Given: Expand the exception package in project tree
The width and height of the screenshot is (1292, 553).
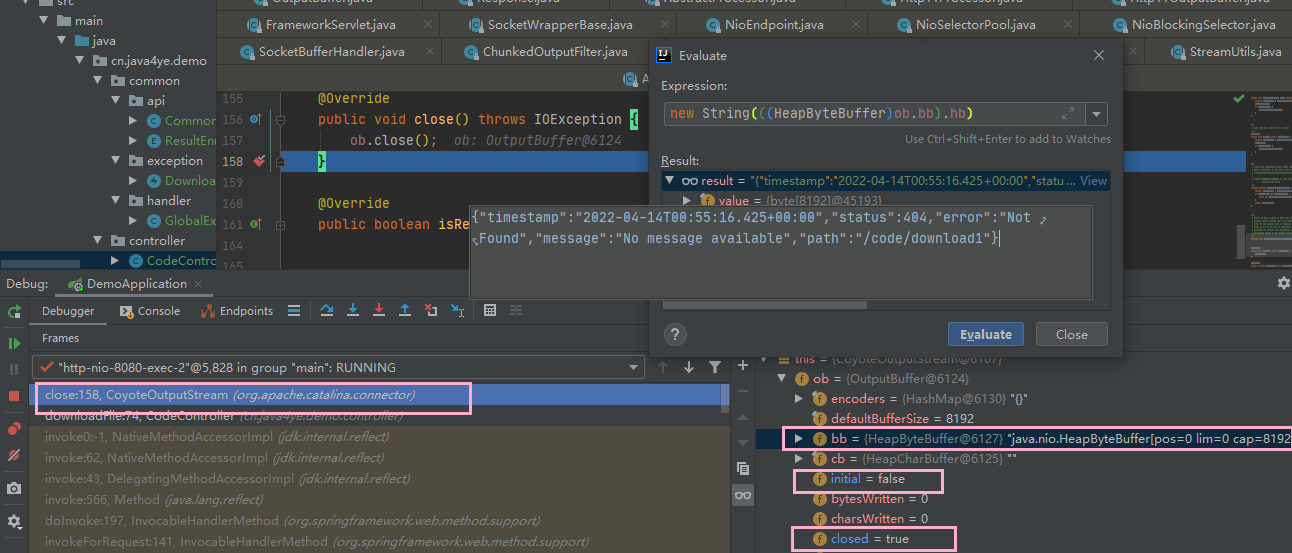Looking at the screenshot, I should point(116,160).
